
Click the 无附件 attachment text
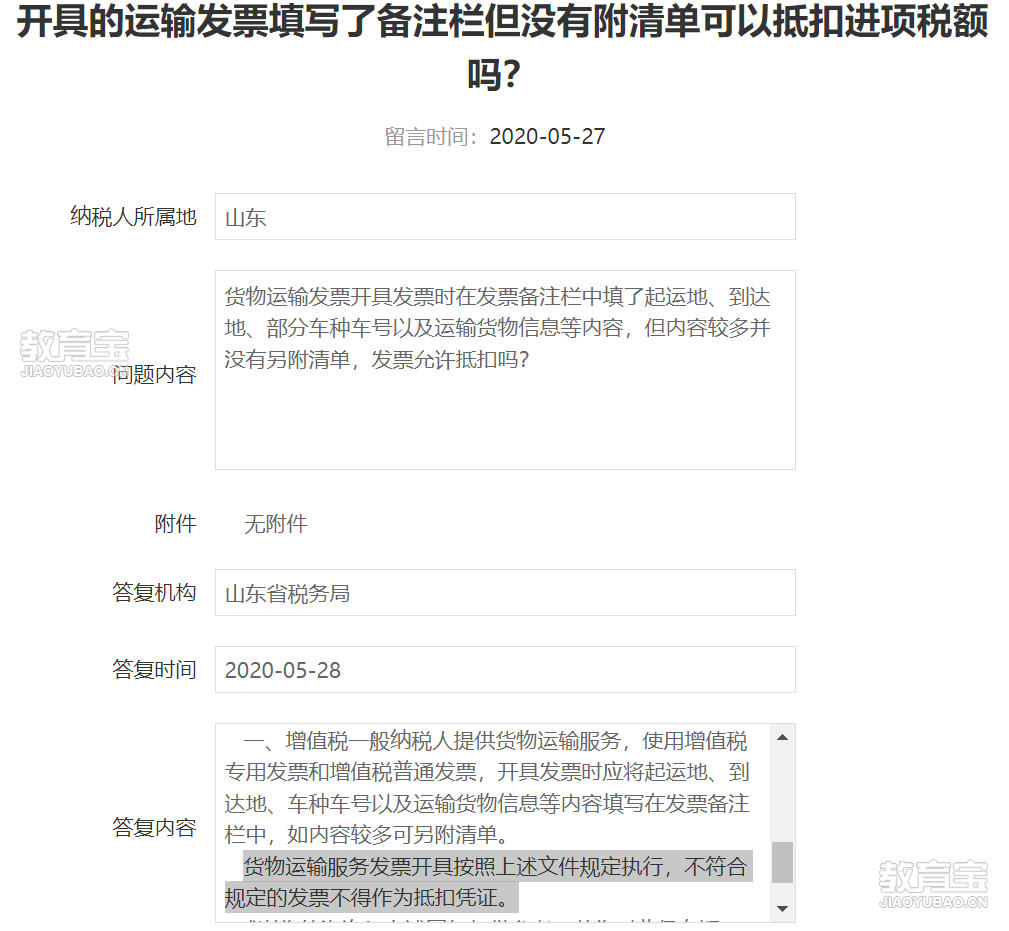coord(276,524)
